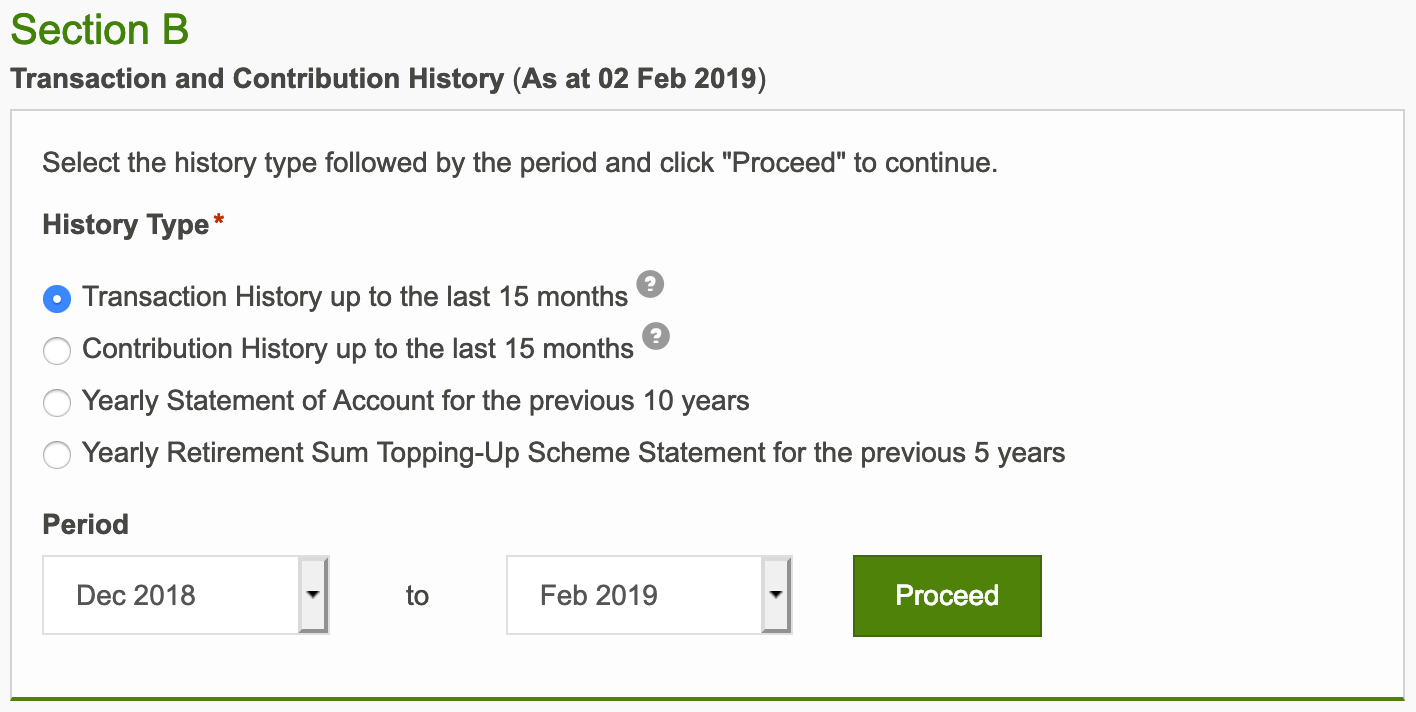Click the History Type field label
This screenshot has height=712, width=1416.
pyautogui.click(x=125, y=225)
